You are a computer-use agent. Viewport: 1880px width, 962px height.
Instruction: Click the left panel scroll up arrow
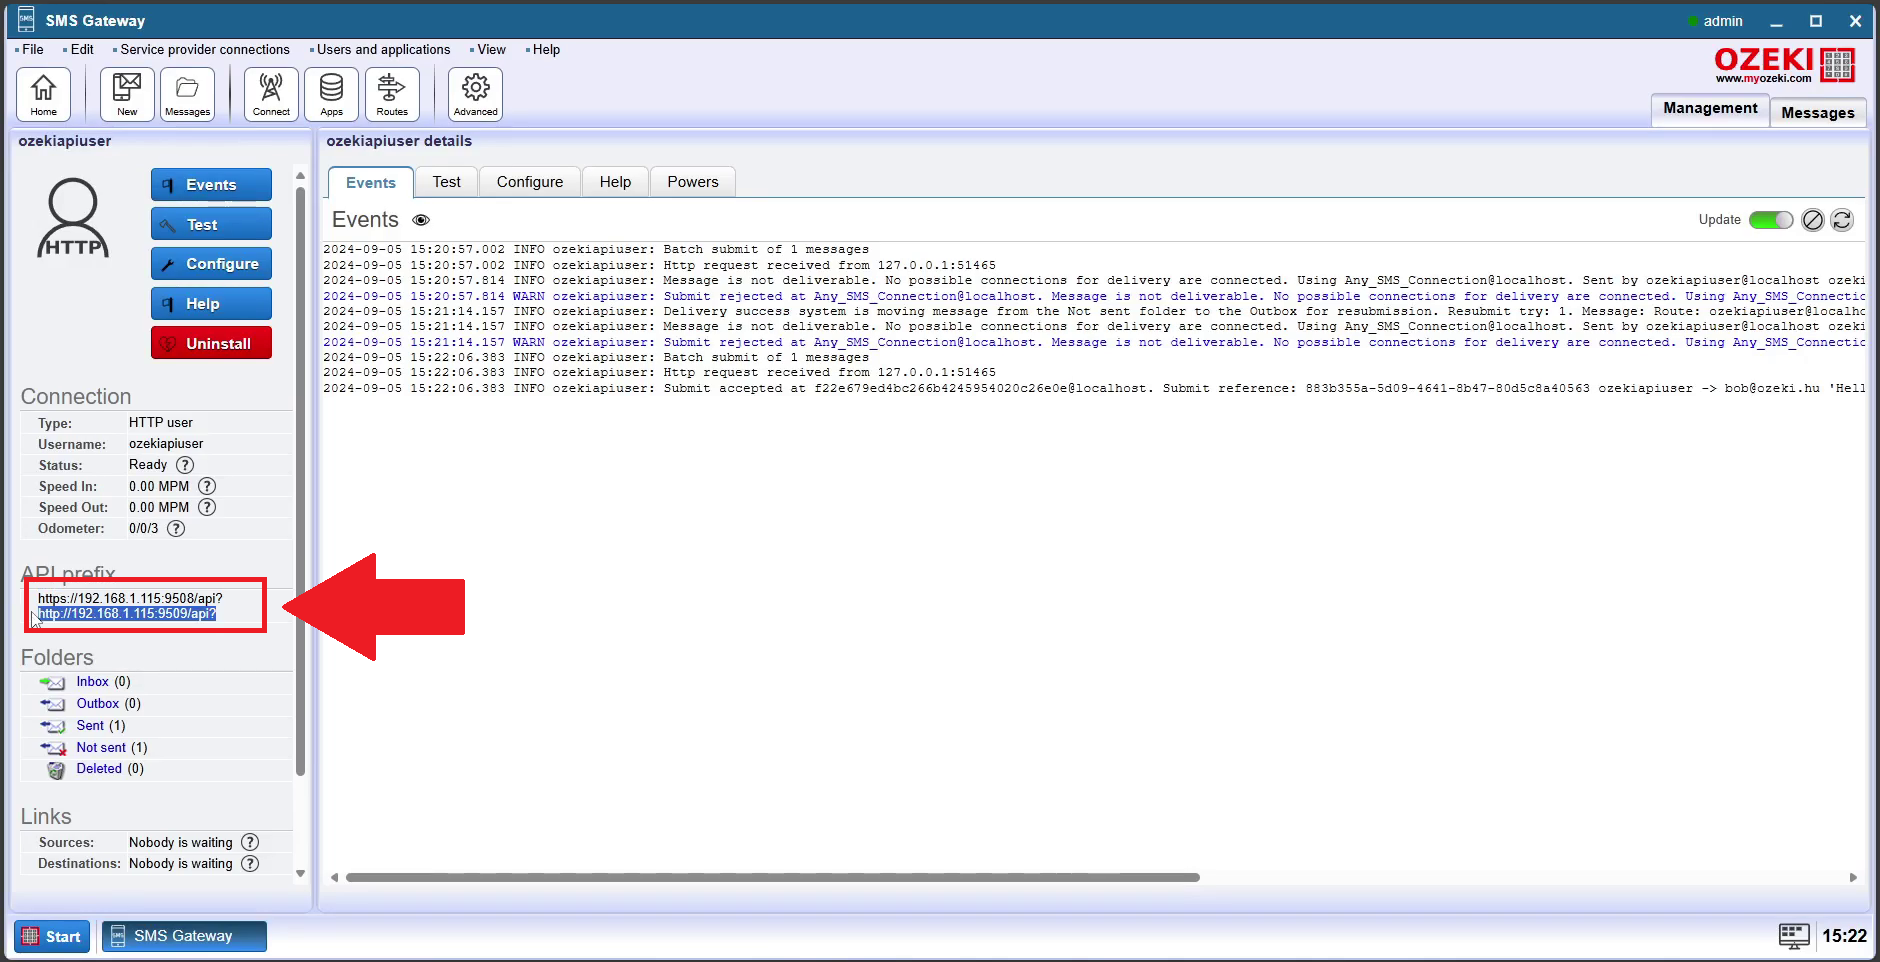pyautogui.click(x=300, y=176)
